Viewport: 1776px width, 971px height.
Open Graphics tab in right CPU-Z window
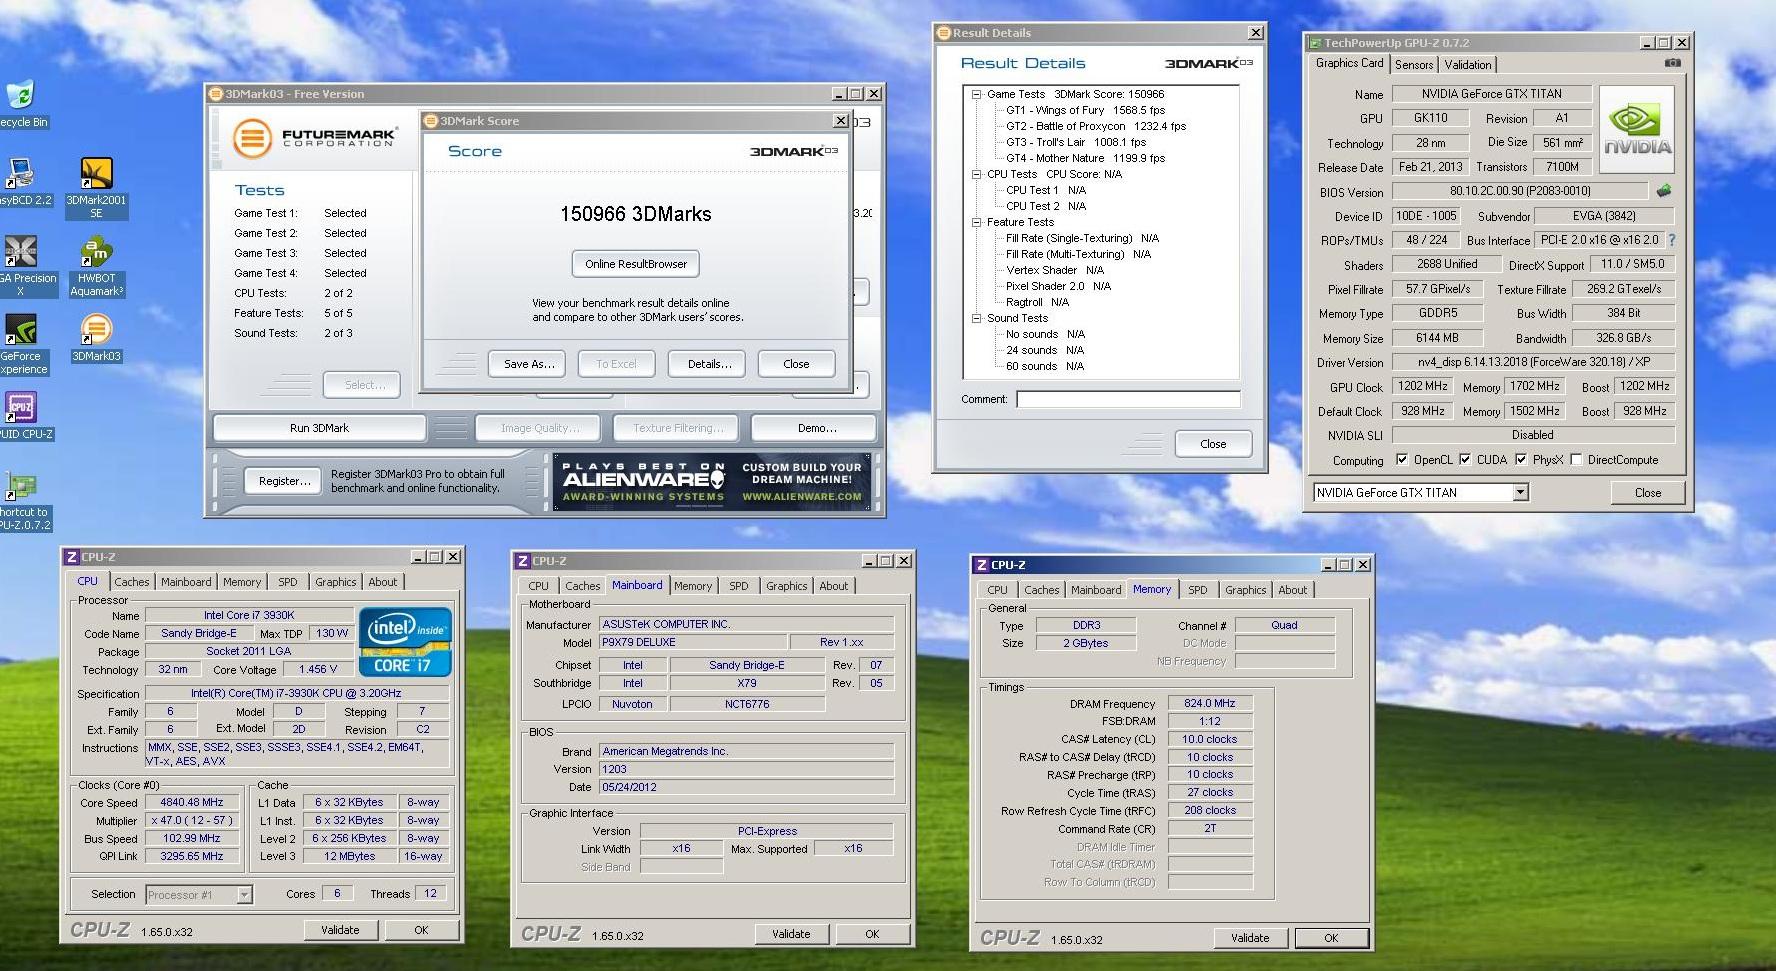[1246, 590]
